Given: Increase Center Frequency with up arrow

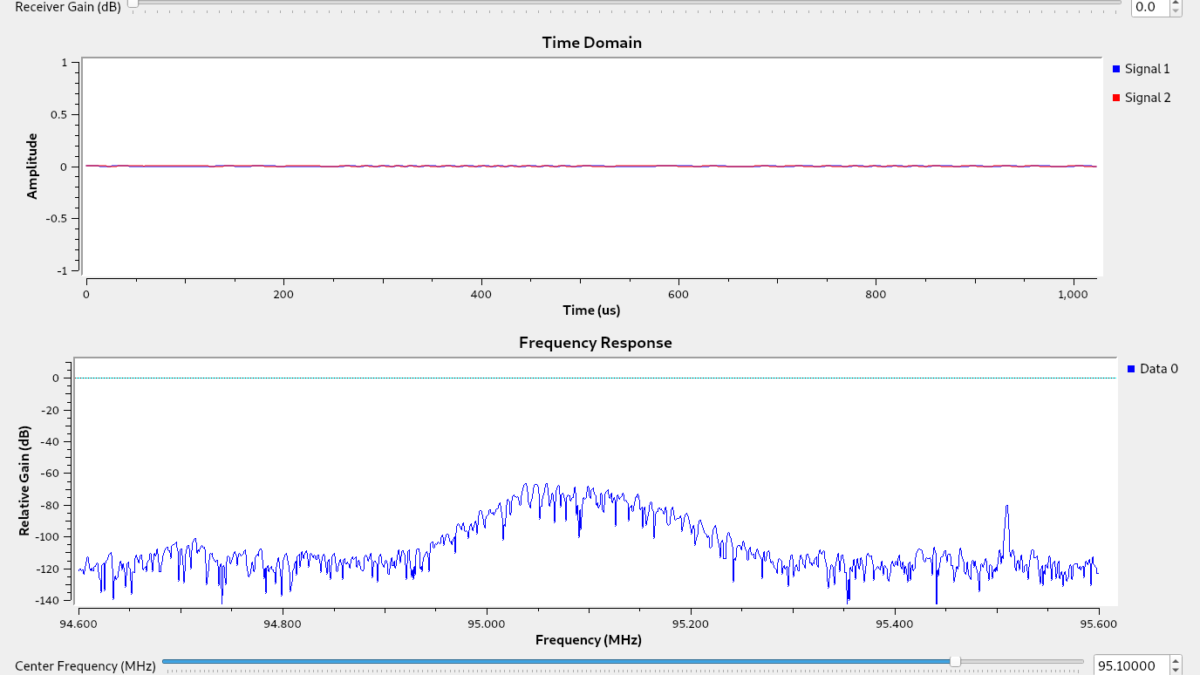Looking at the screenshot, I should pyautogui.click(x=1175, y=661).
